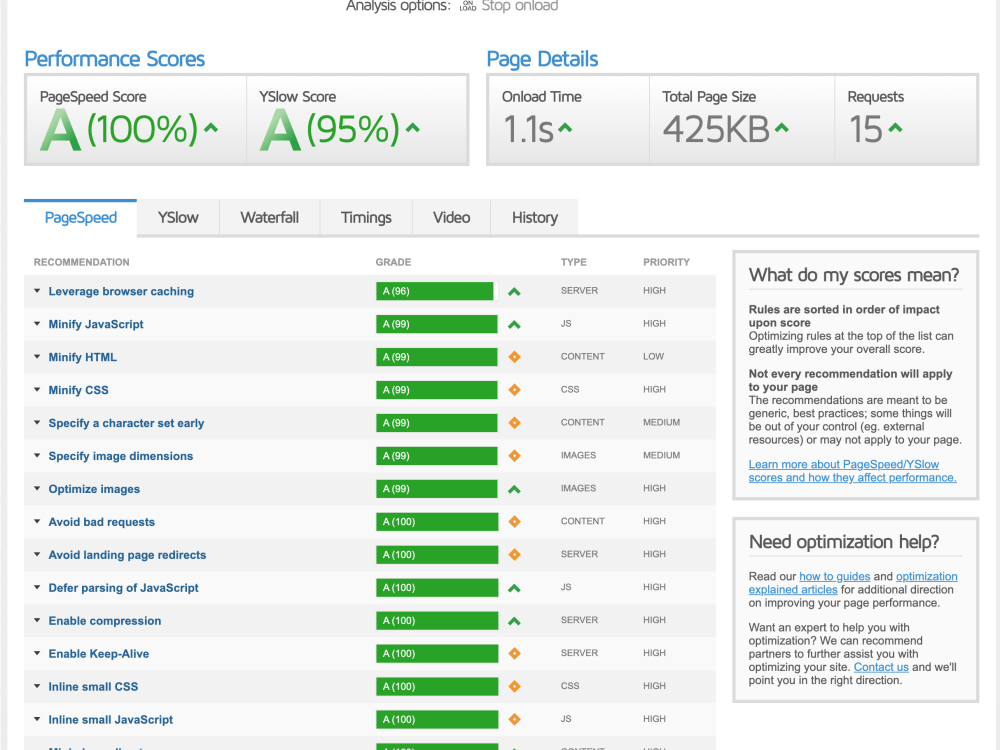Switch to the Video tab

coord(452,217)
